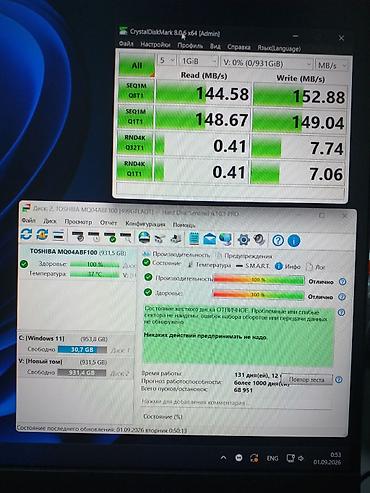Viewport: 370px width, 493px height.
Task: Open the test size dropdown showing 1GiB
Action: pyautogui.click(x=198, y=61)
